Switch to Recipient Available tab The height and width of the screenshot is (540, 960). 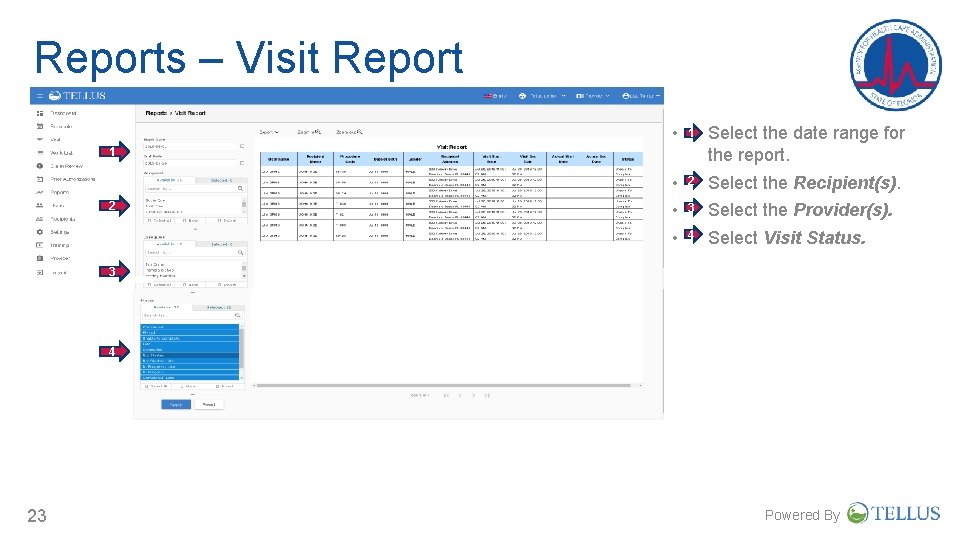click(x=170, y=181)
